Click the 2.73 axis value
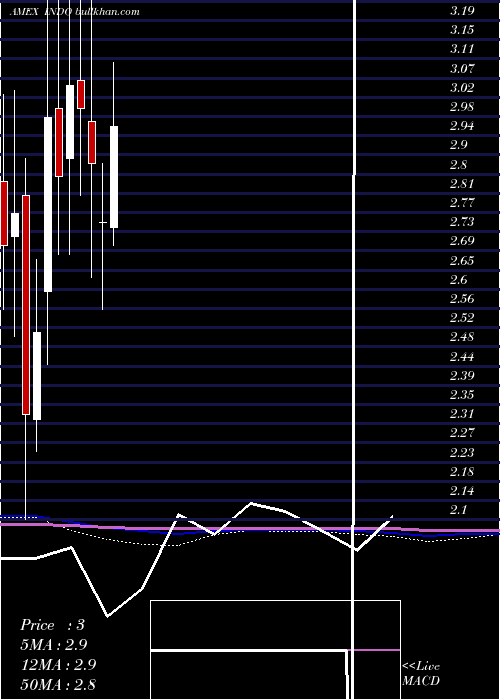500x700 pixels. (x=462, y=221)
